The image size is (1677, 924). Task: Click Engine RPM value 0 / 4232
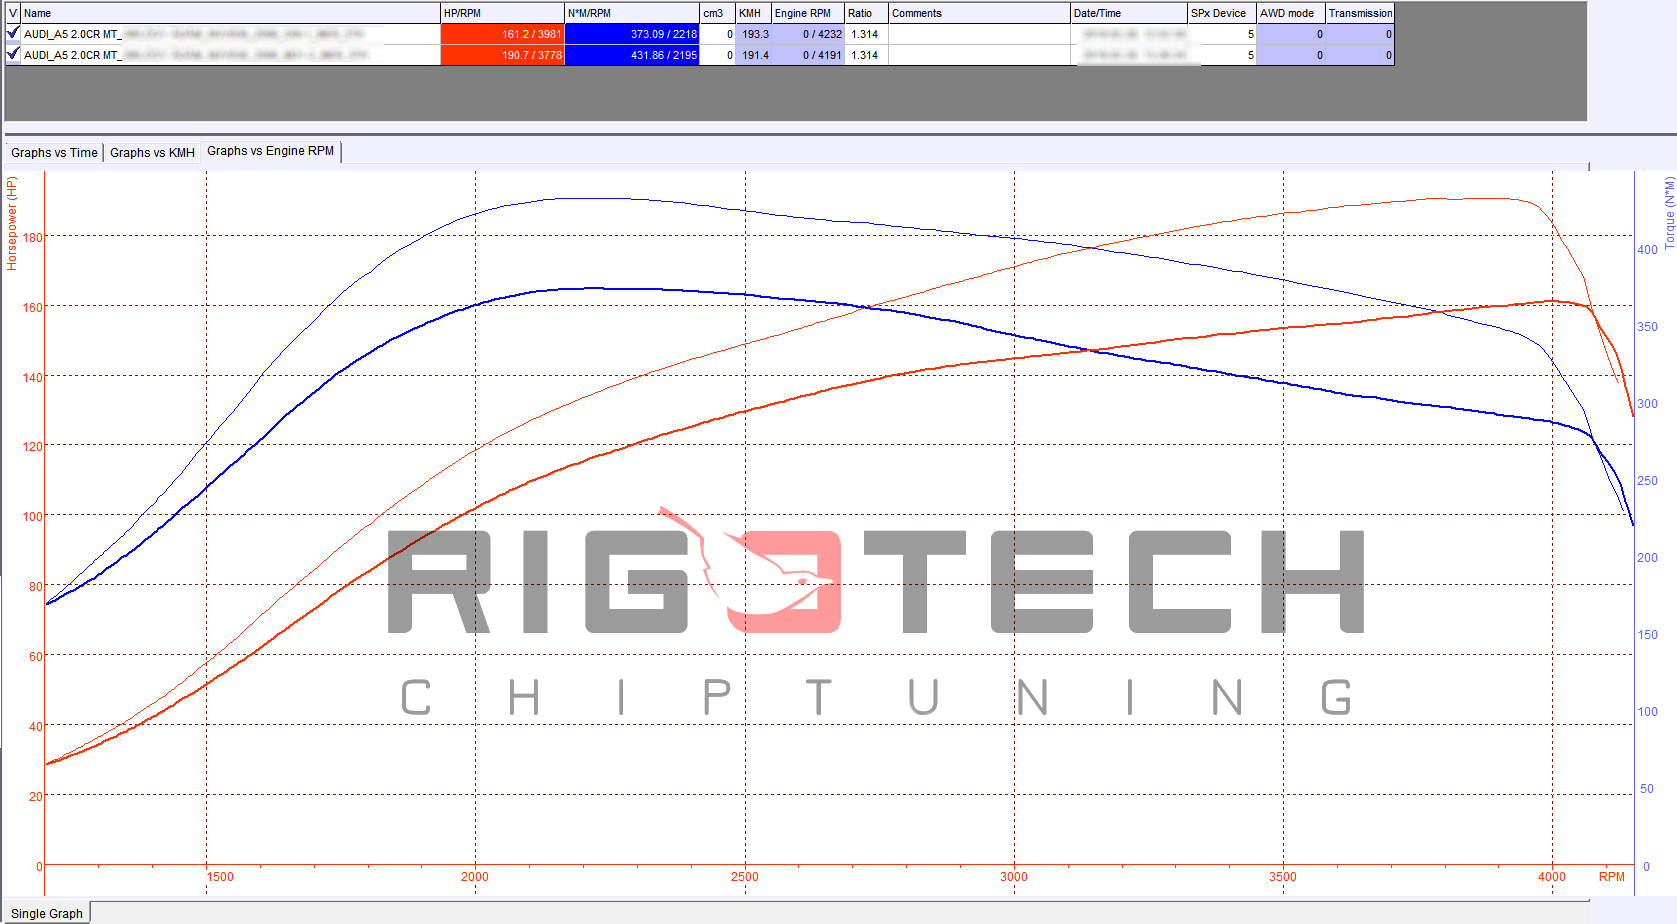click(808, 34)
